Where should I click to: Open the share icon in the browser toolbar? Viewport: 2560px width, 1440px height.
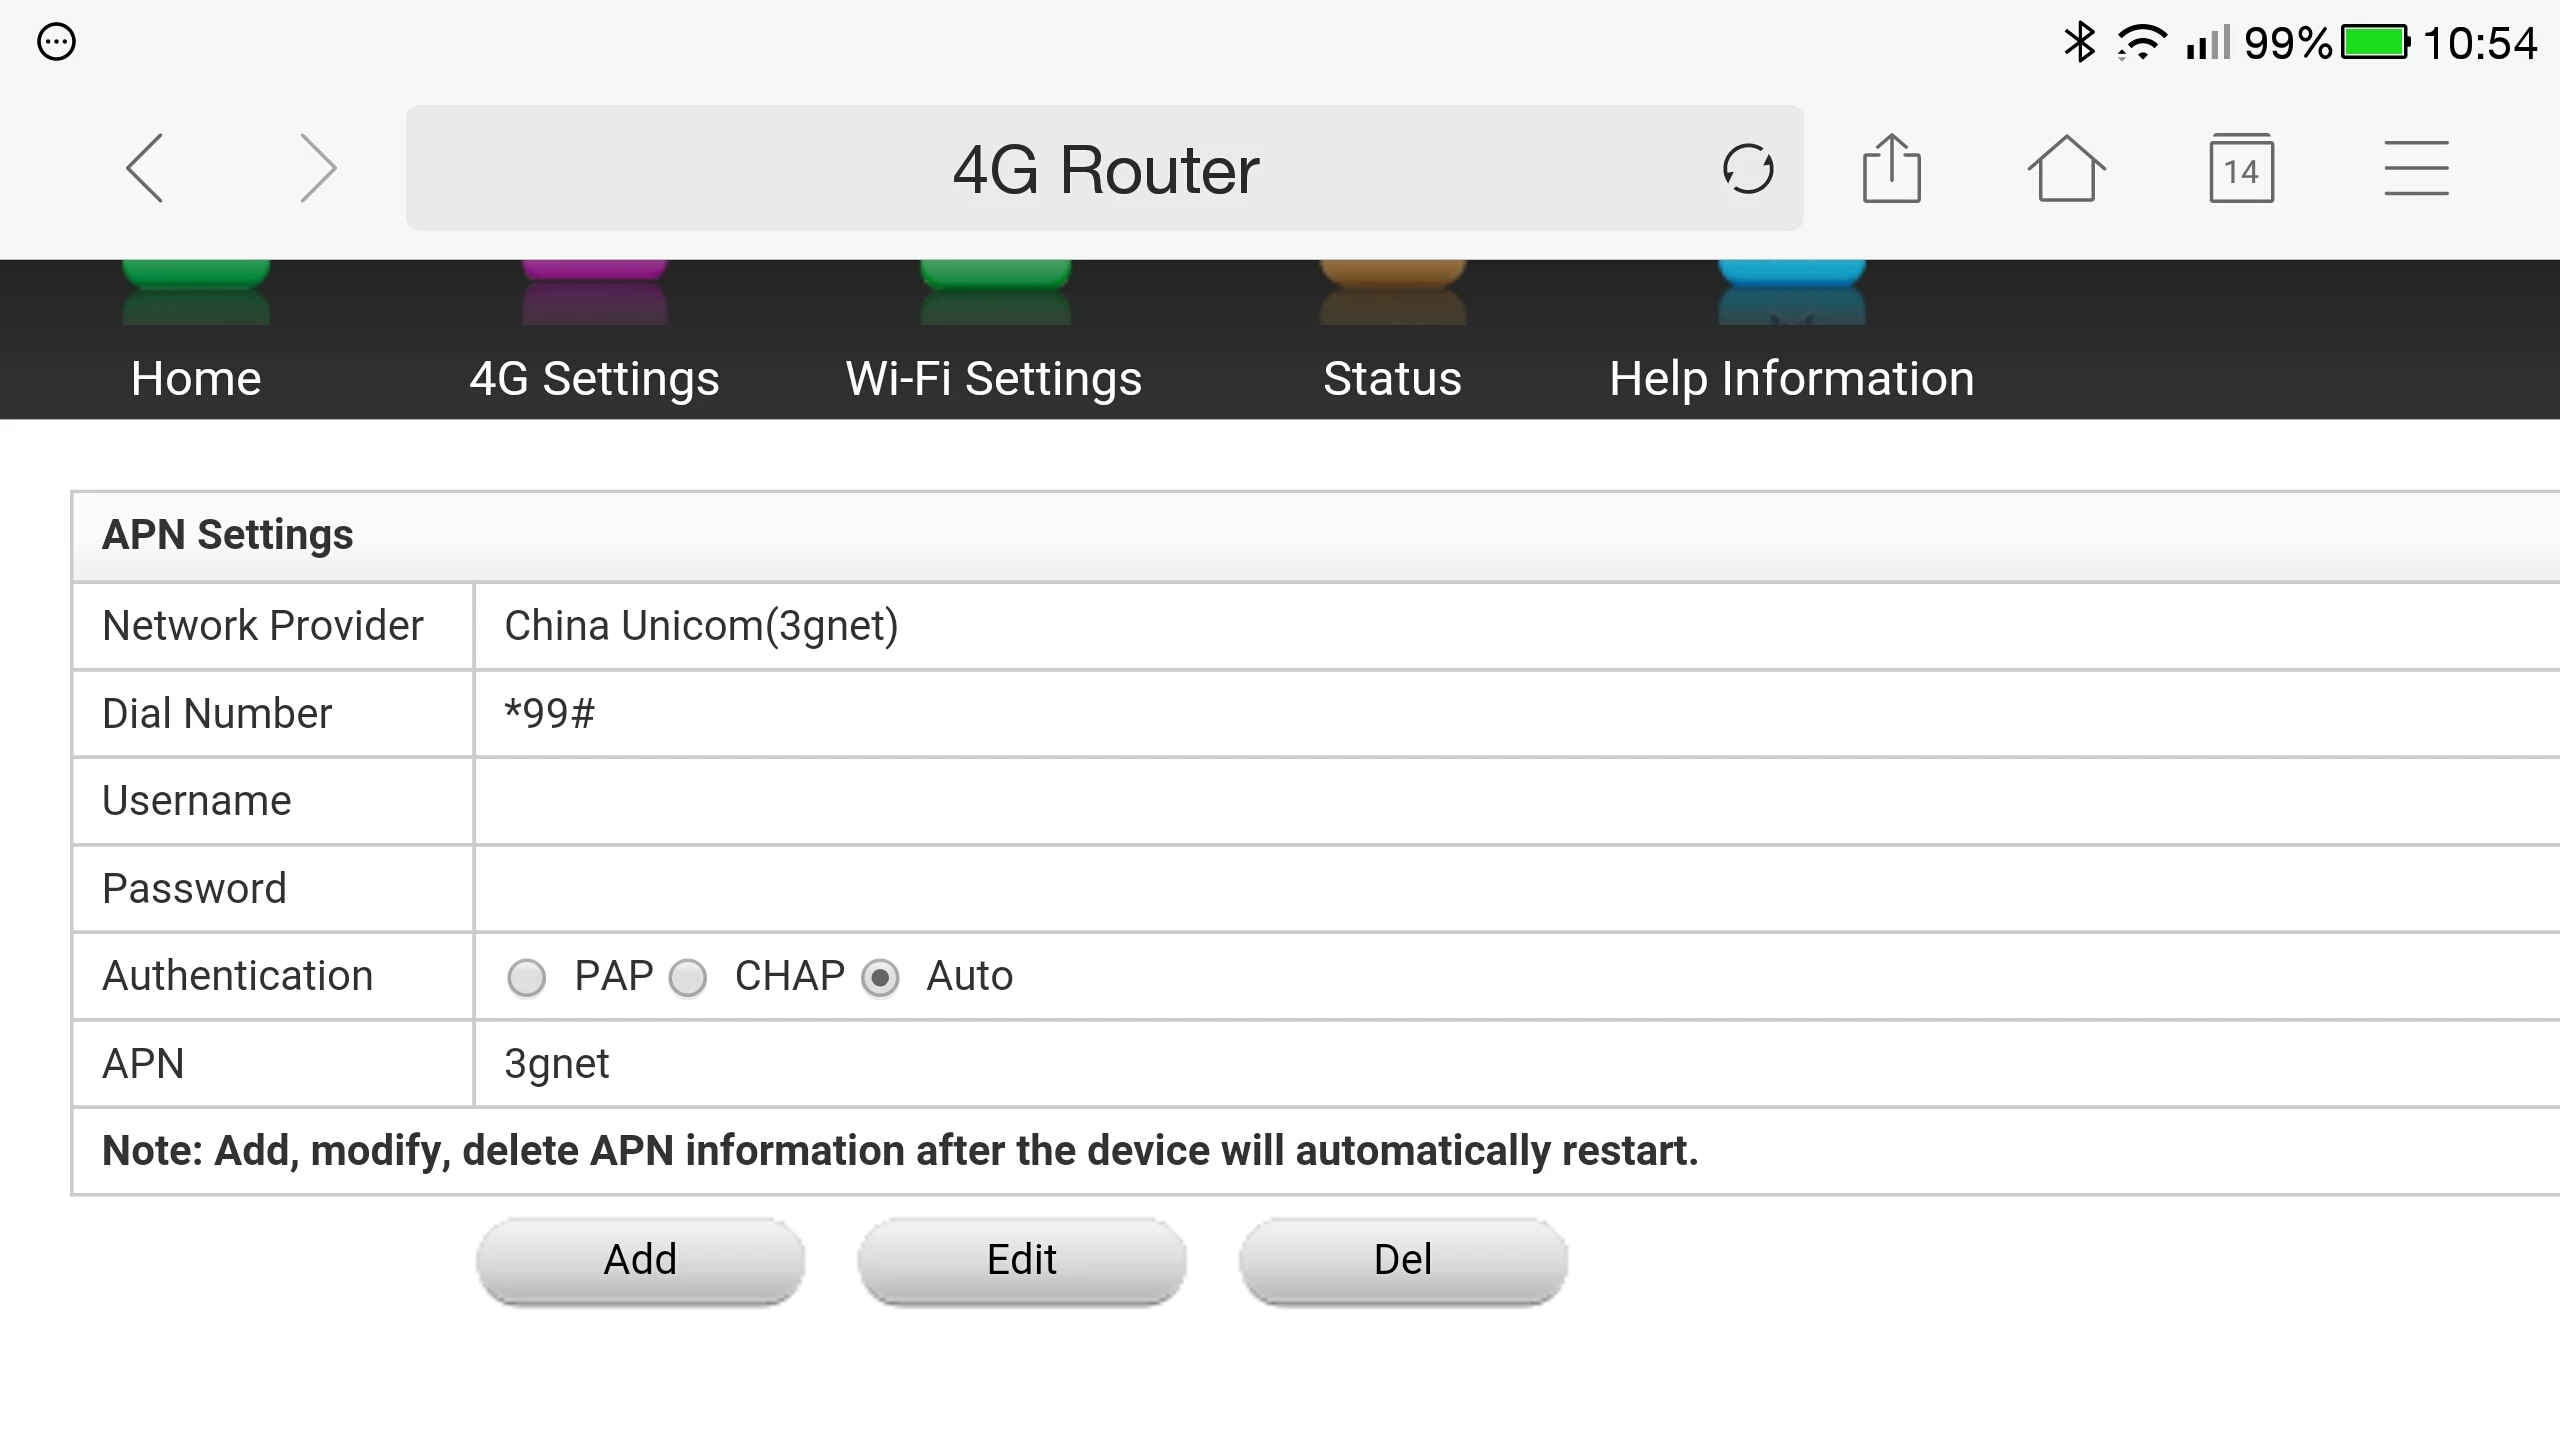(1891, 168)
